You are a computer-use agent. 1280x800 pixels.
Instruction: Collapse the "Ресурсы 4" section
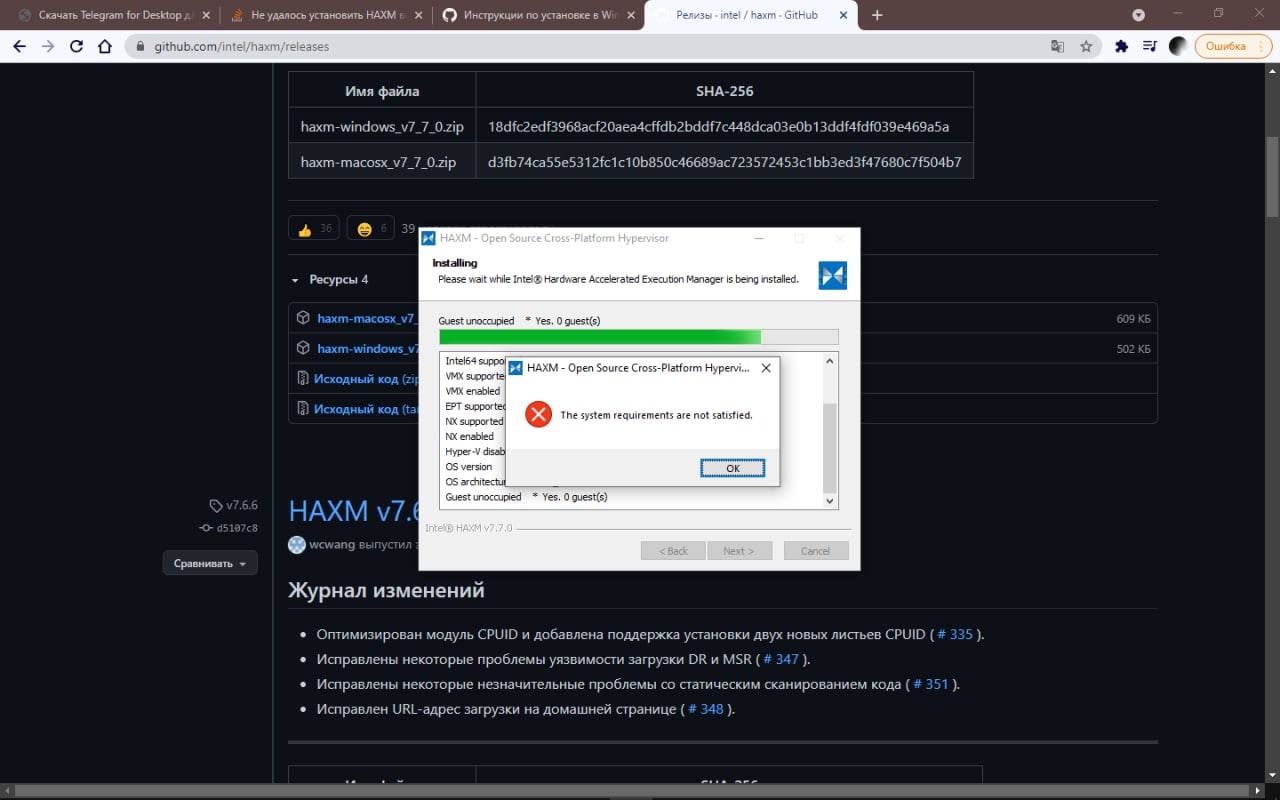tap(331, 280)
